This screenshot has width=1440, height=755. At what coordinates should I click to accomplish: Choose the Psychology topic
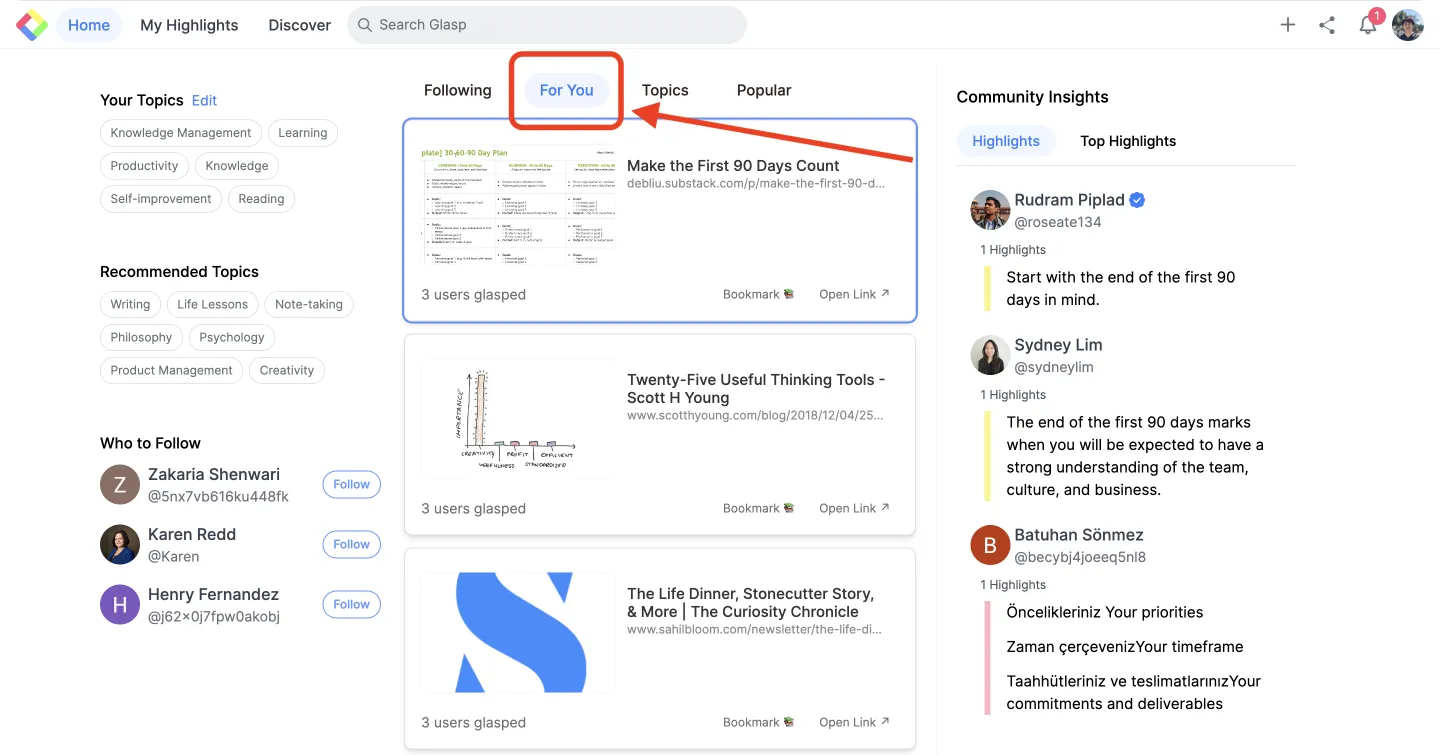[232, 337]
